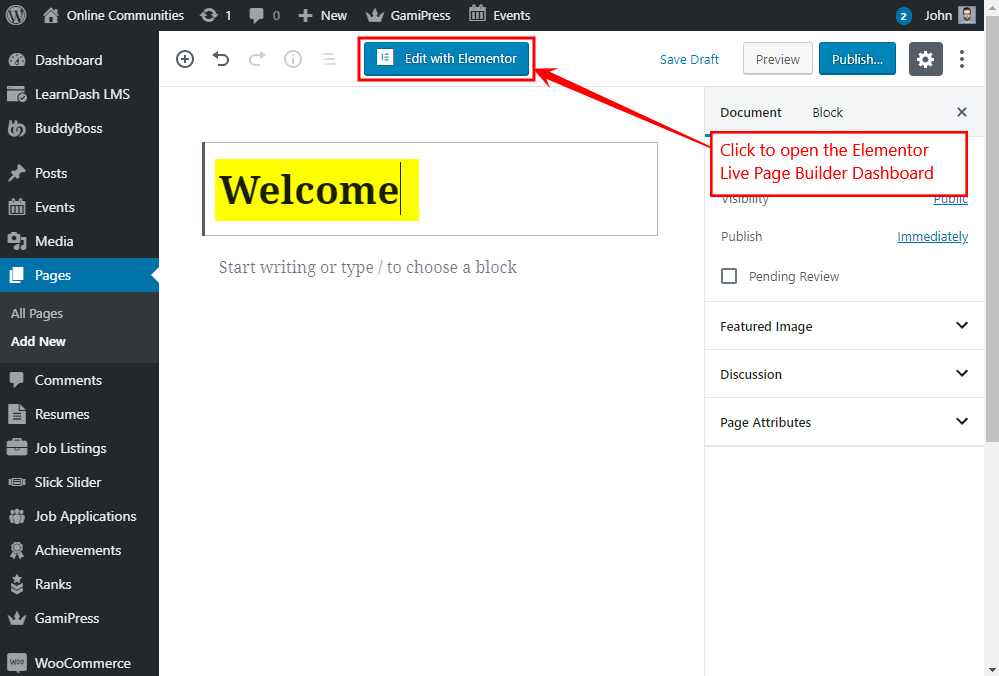Click the Undo arrow in the editor toolbar
Viewport: 999px width, 676px height.
pos(220,59)
